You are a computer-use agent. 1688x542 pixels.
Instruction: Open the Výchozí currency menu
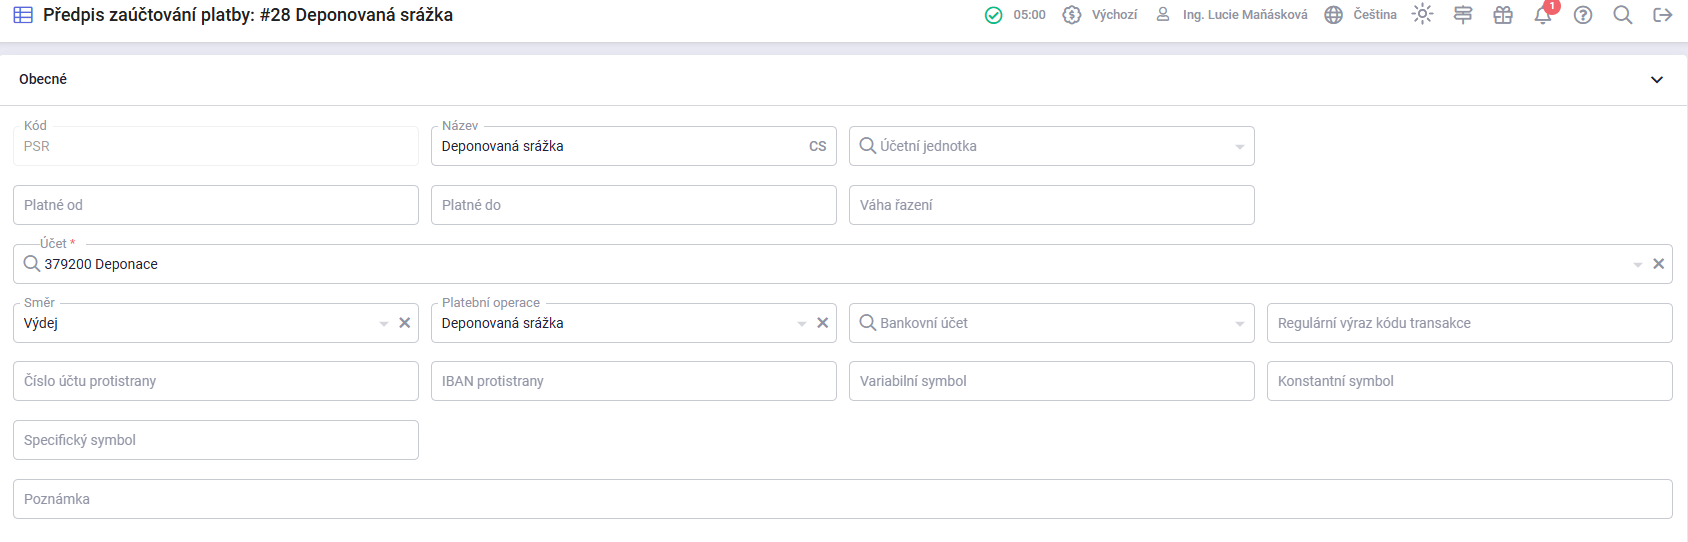point(1100,15)
